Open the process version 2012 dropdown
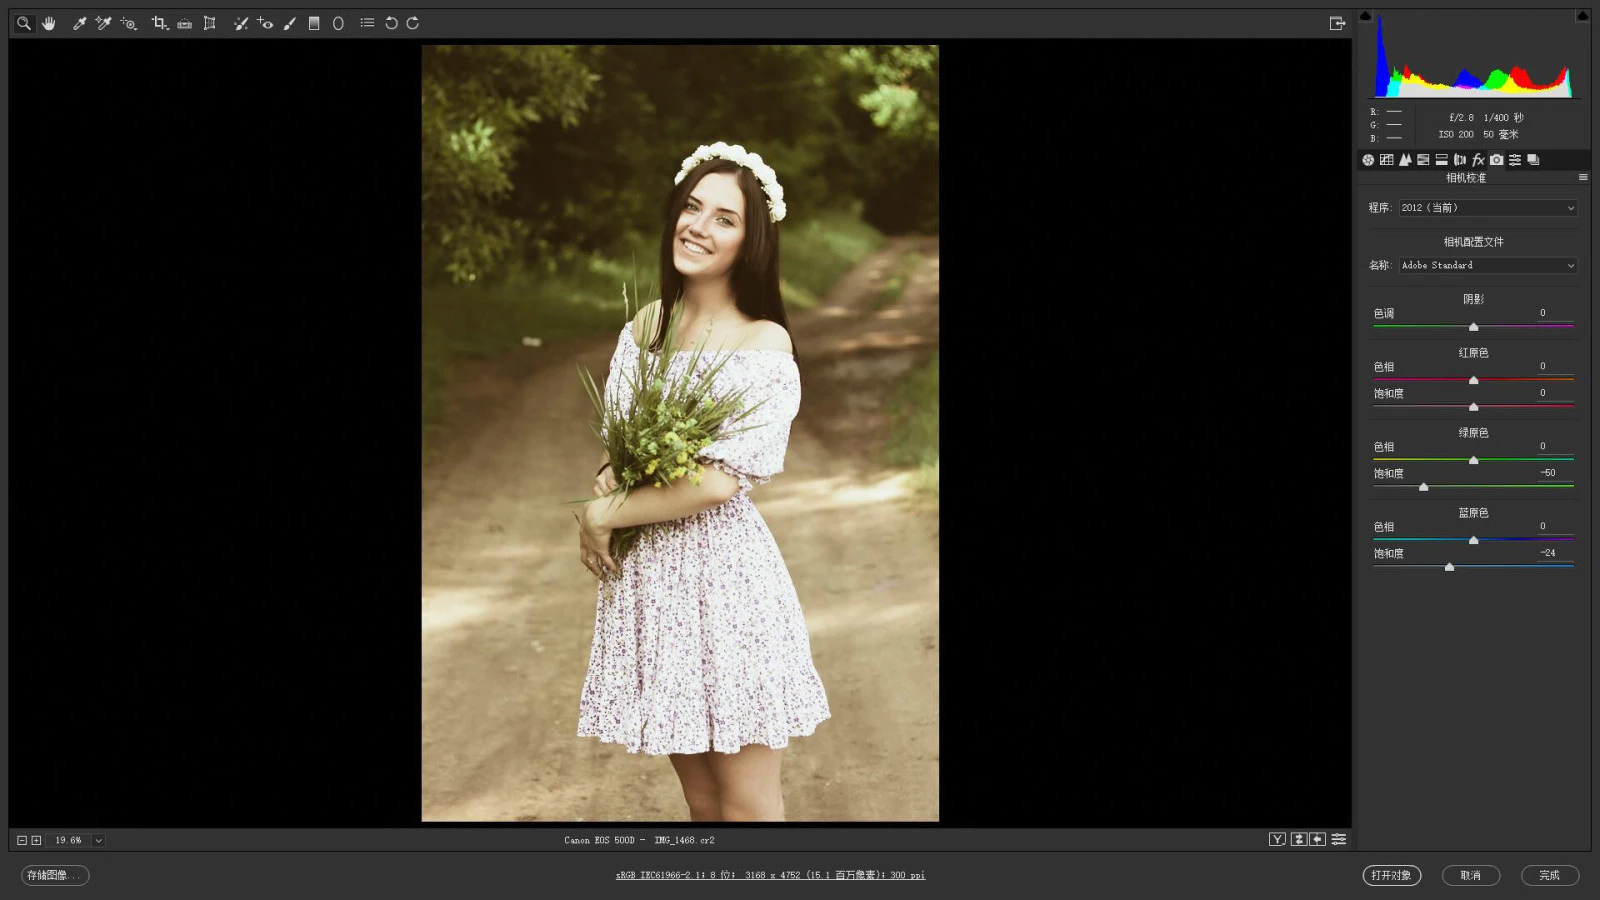The image size is (1600, 900). [x=1488, y=208]
